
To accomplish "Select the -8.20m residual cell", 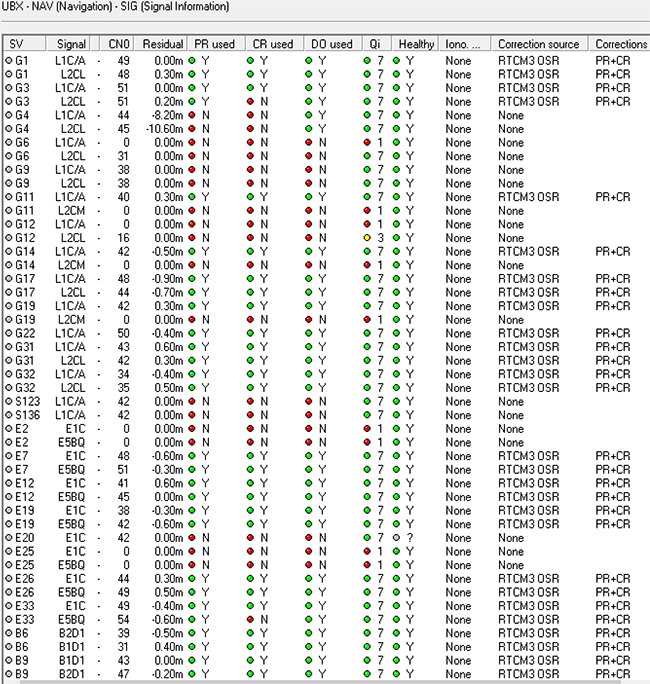I will pyautogui.click(x=164, y=115).
